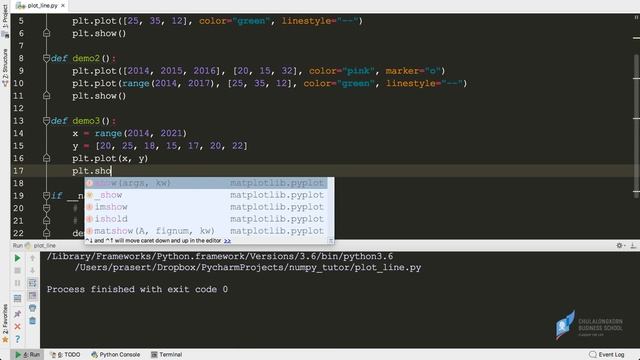Toggle scroll to end in the Run console

pos(33,295)
